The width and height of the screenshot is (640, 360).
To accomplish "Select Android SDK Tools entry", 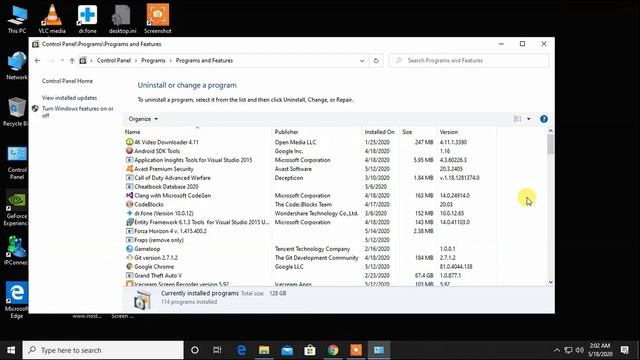I will pyautogui.click(x=157, y=151).
